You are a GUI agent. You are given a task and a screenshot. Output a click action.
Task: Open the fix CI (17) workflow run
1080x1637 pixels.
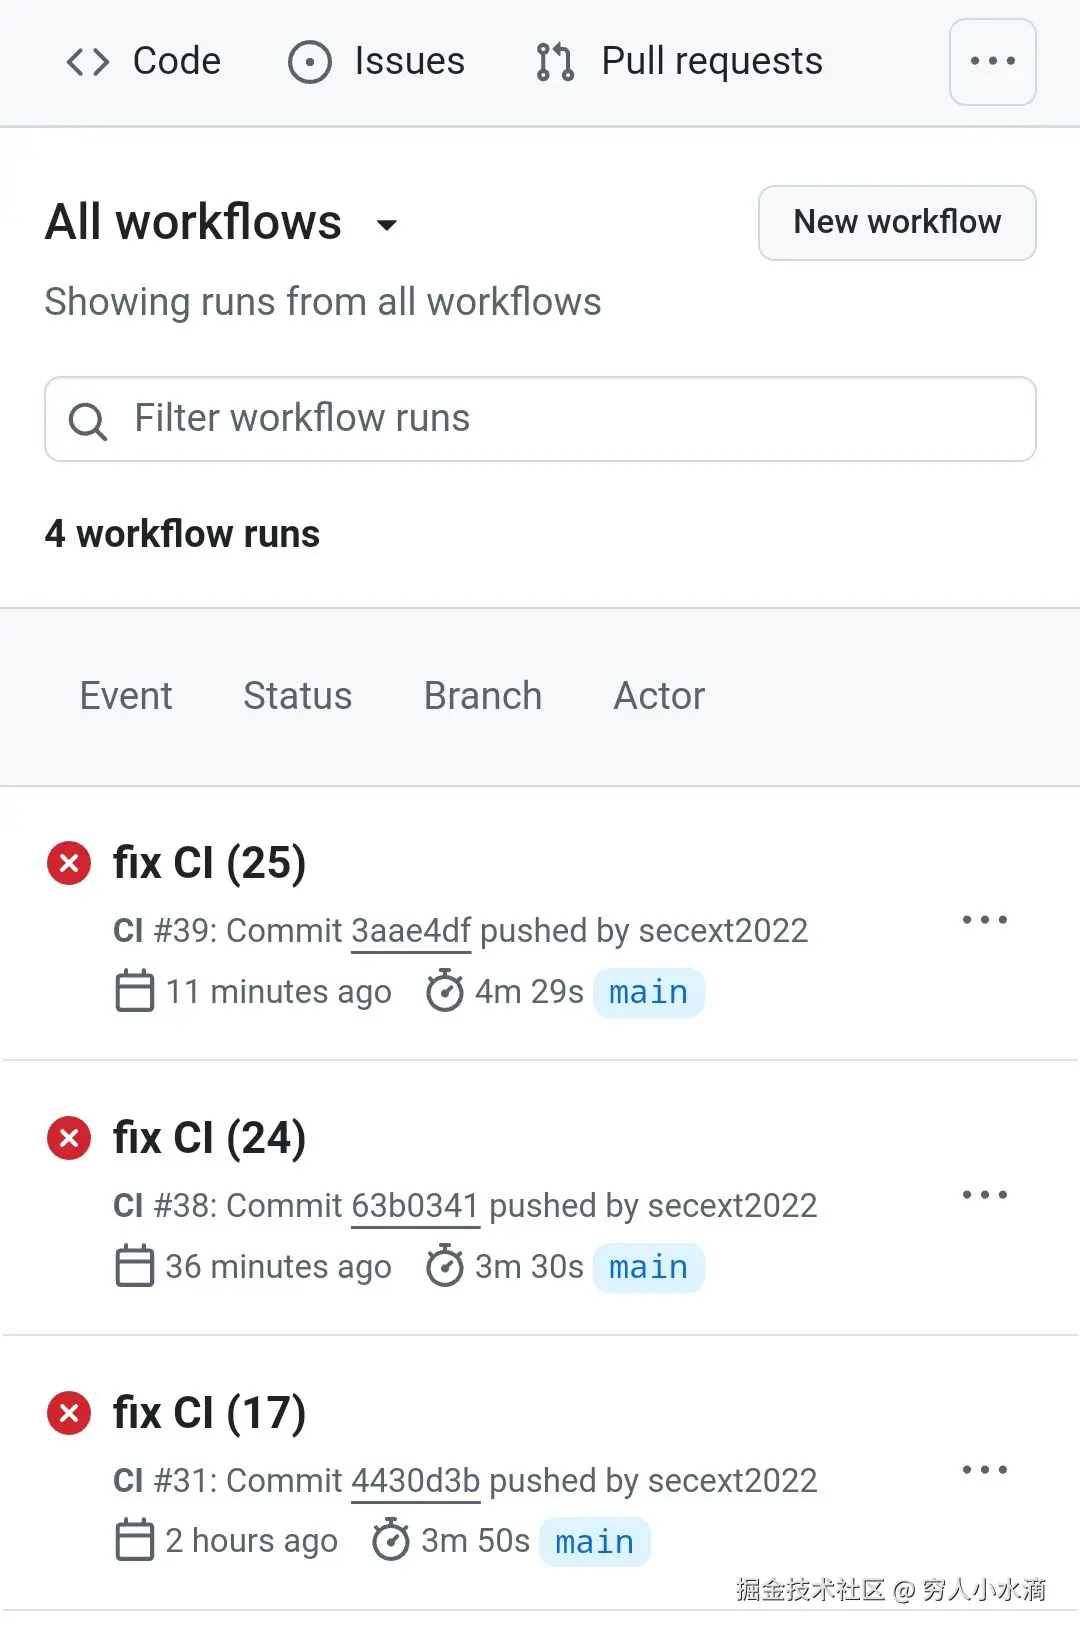(x=209, y=1413)
